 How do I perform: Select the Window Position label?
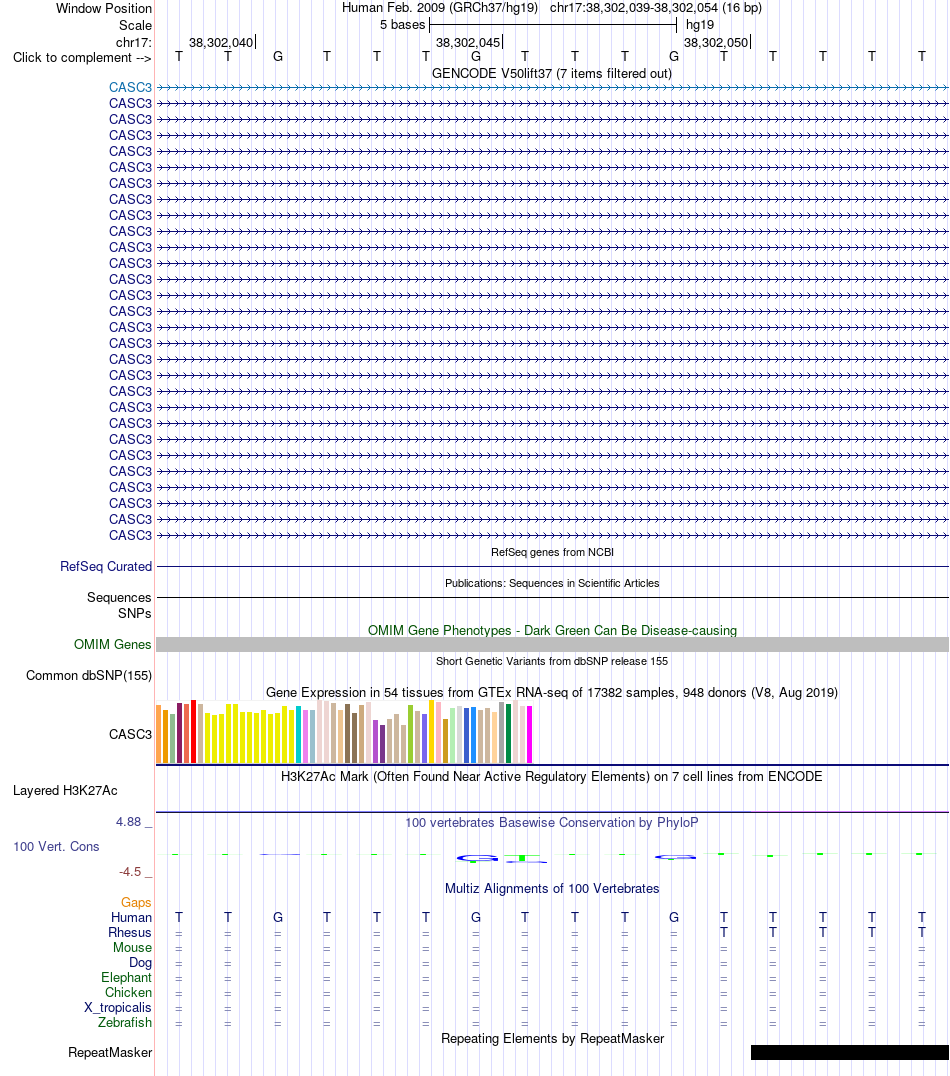pos(104,8)
